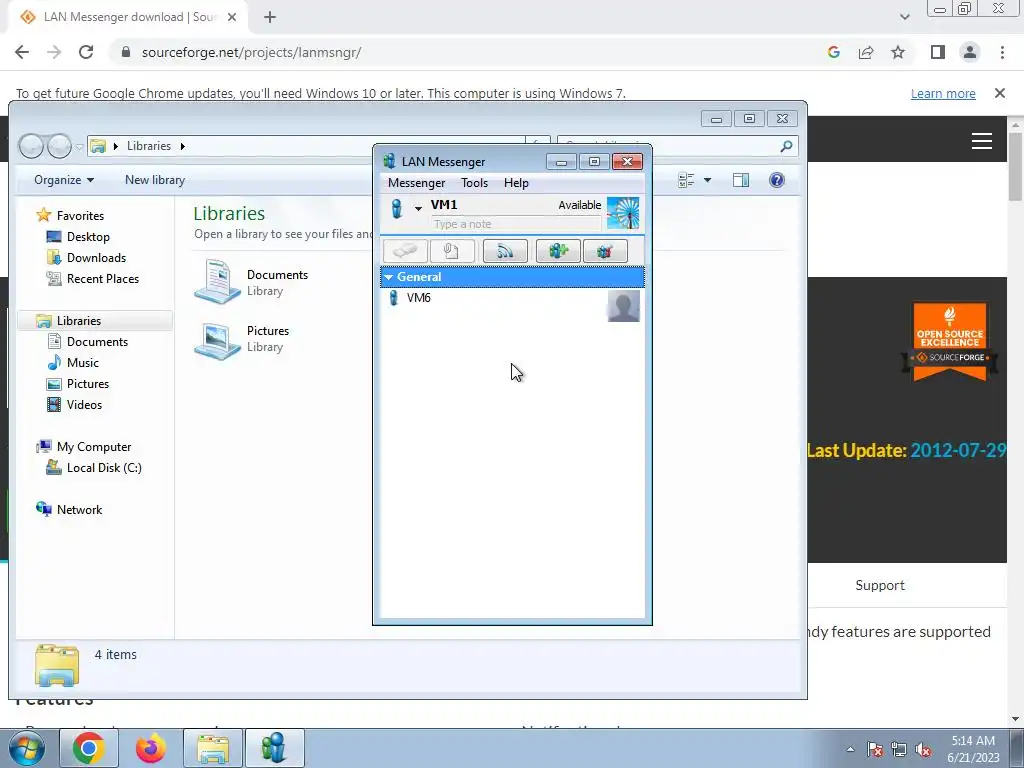Select Local Disk (C:) in navigation pane
This screenshot has height=768, width=1024.
[x=104, y=468]
